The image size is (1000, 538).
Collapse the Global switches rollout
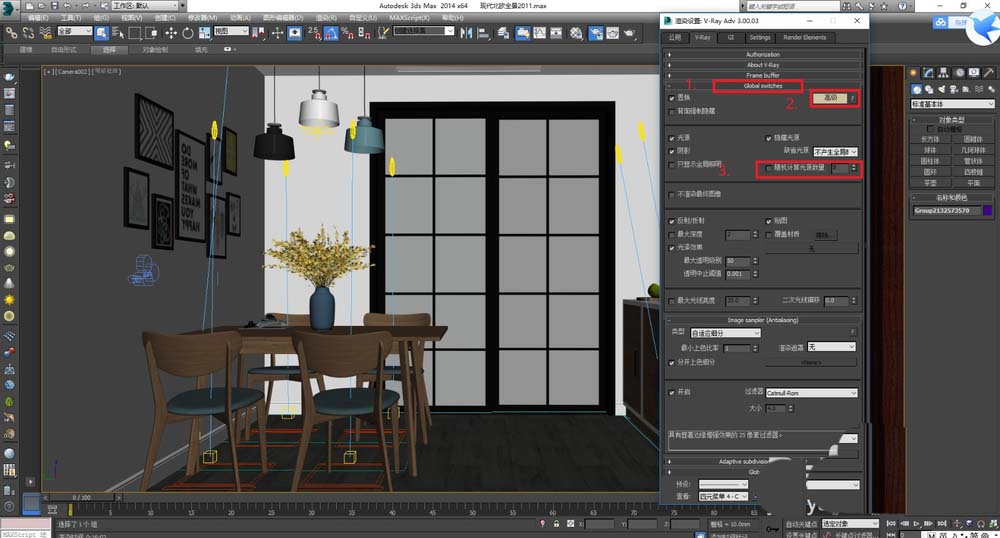pos(762,86)
